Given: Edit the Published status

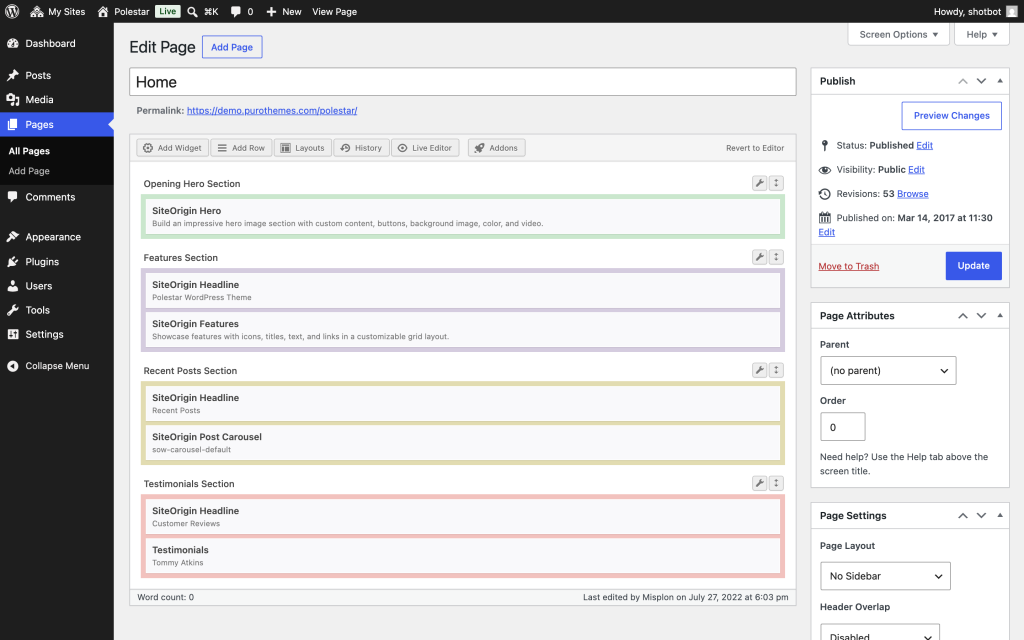Looking at the screenshot, I should [924, 145].
